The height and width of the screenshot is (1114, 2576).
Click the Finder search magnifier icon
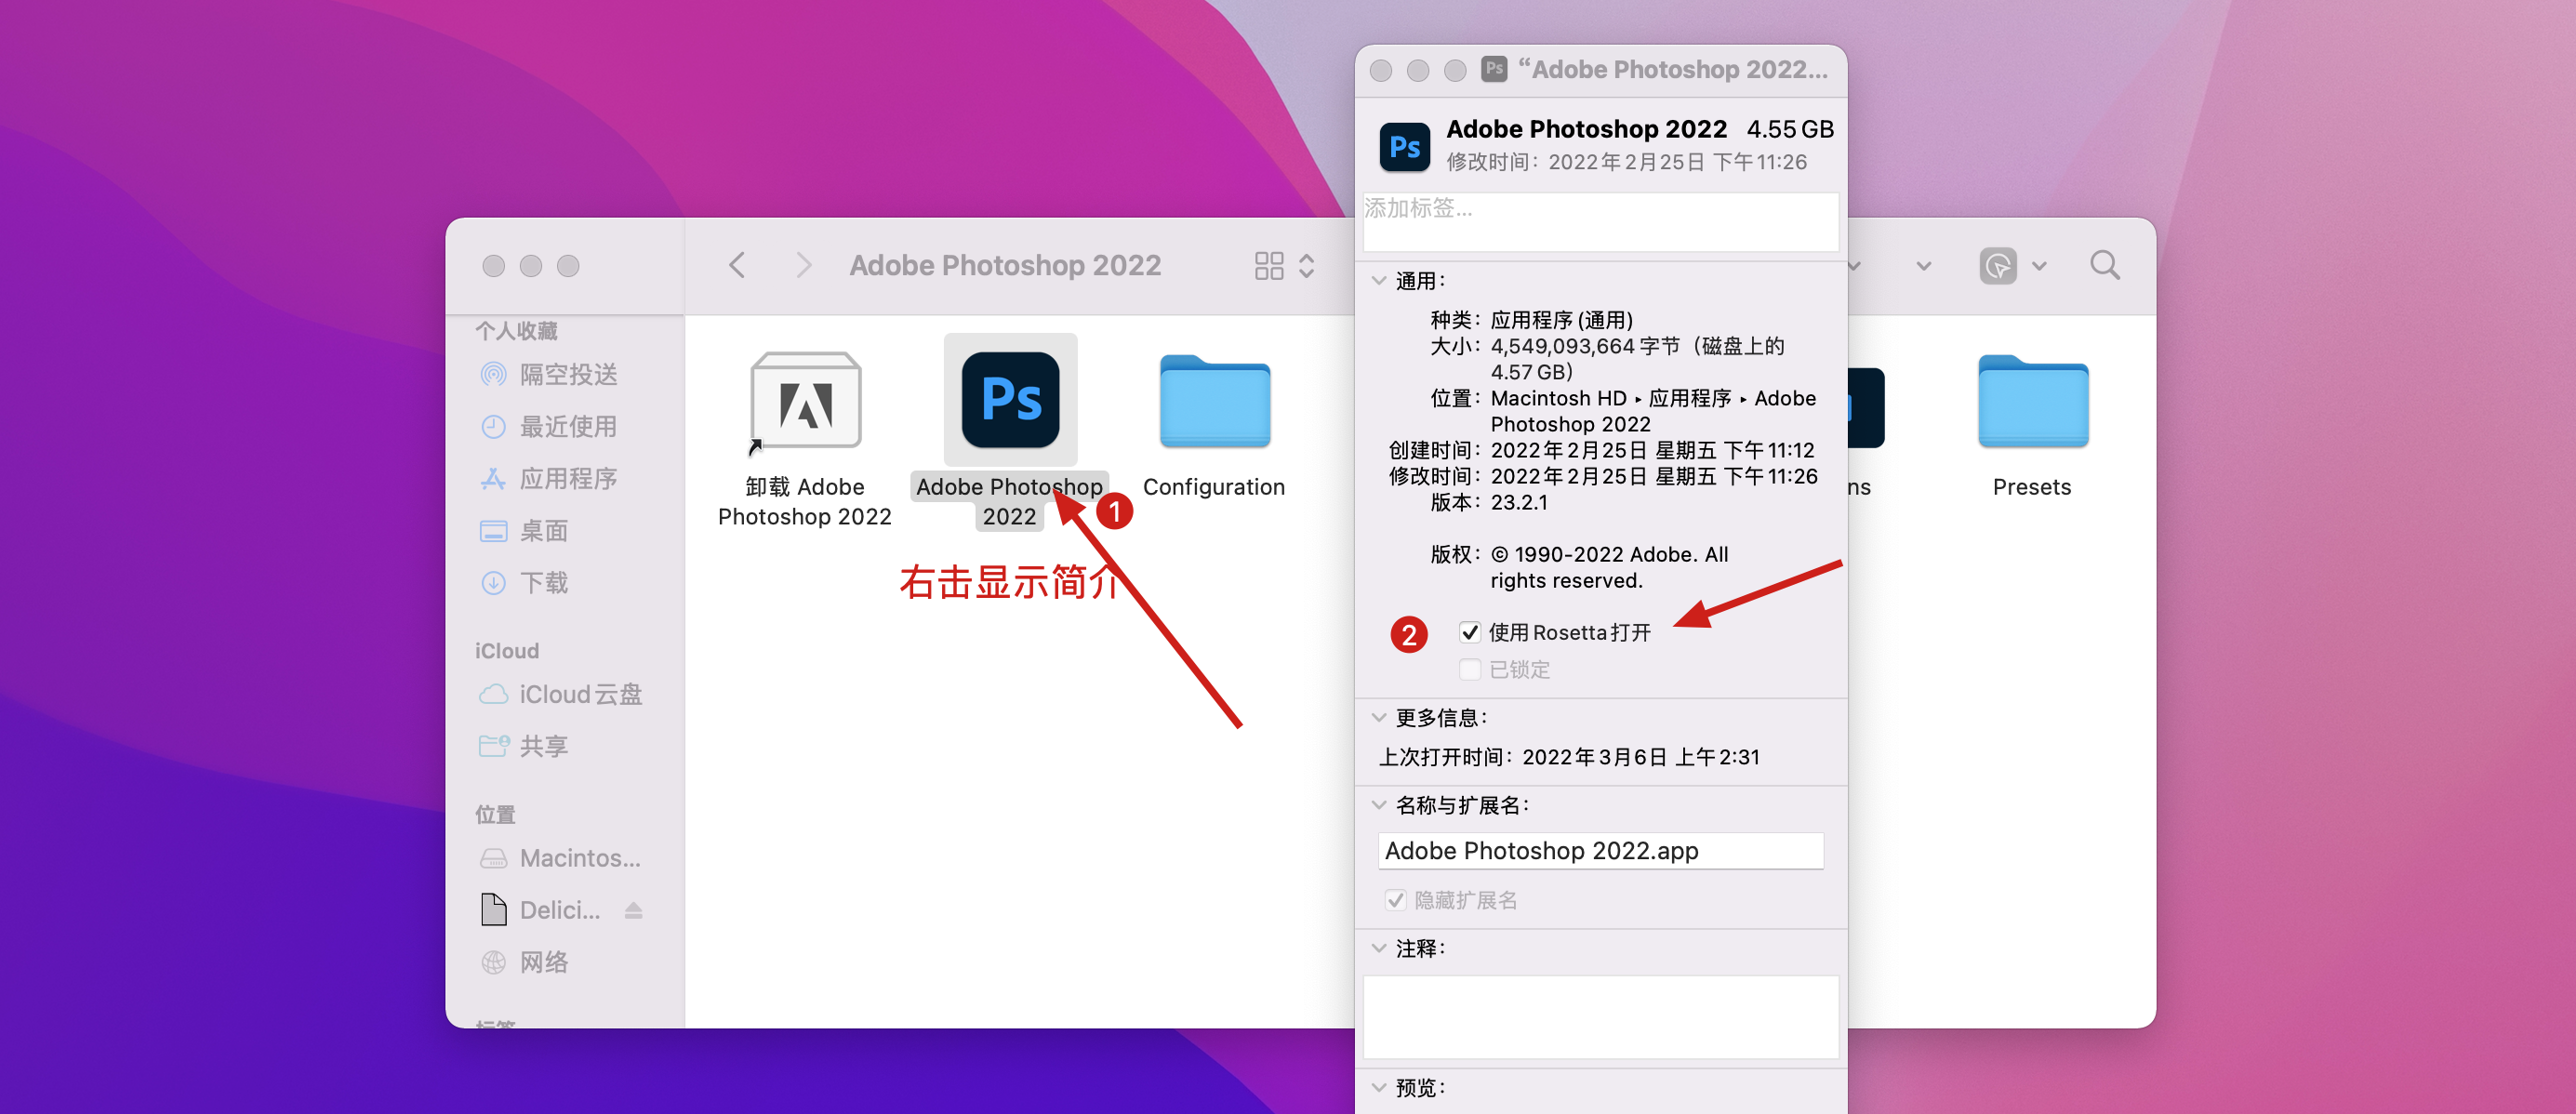(2104, 266)
